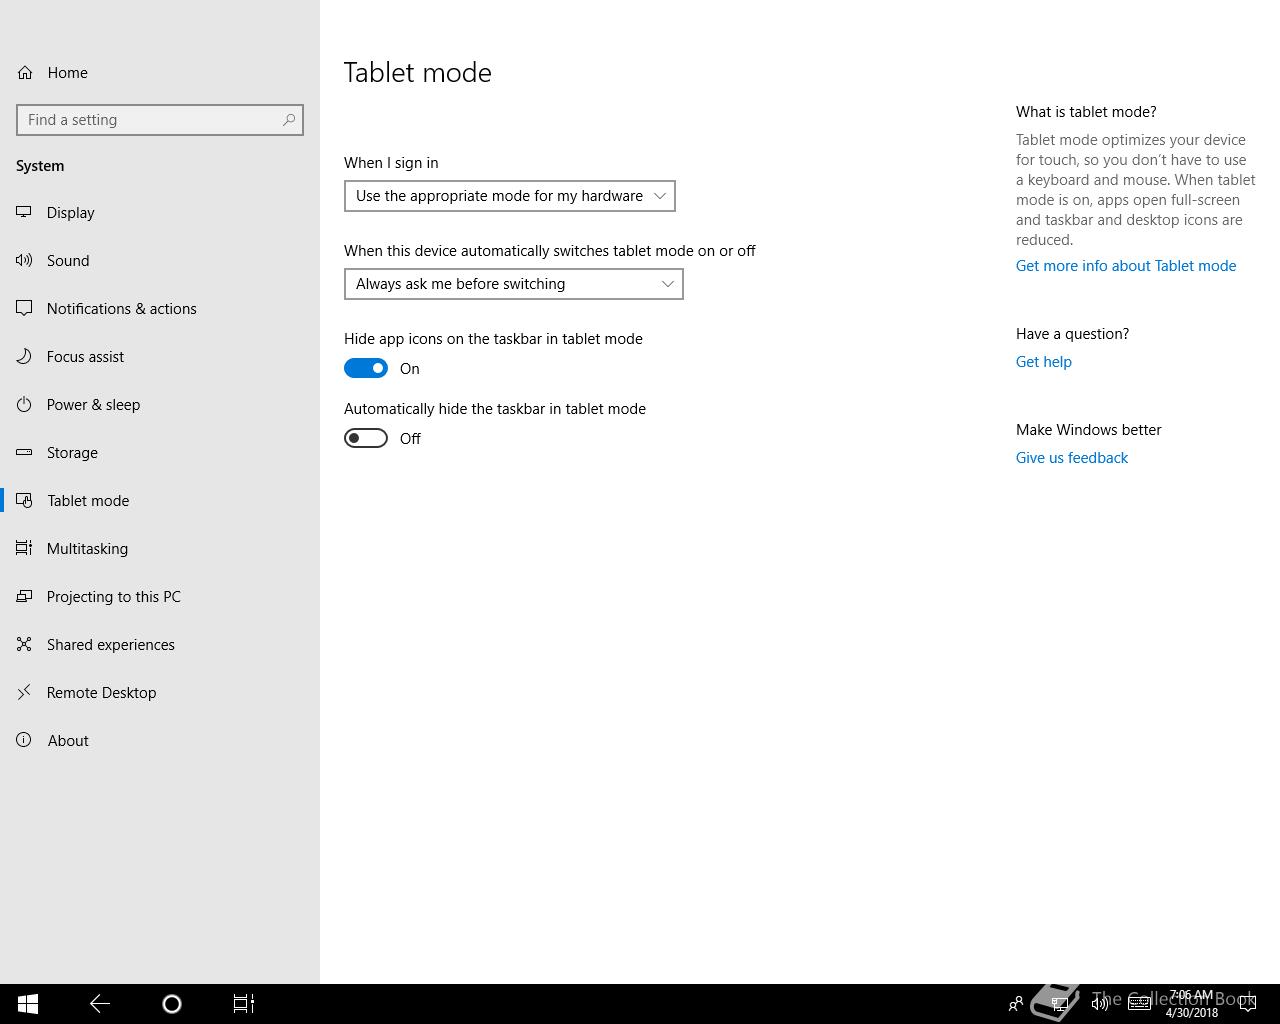Open Notifications & actions settings
Screen dimensions: 1280x1024
[160, 308]
